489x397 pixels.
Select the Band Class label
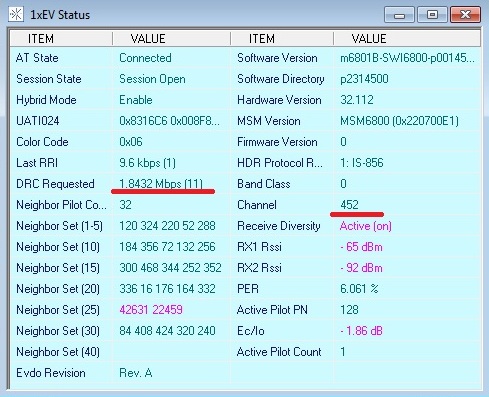coord(264,184)
